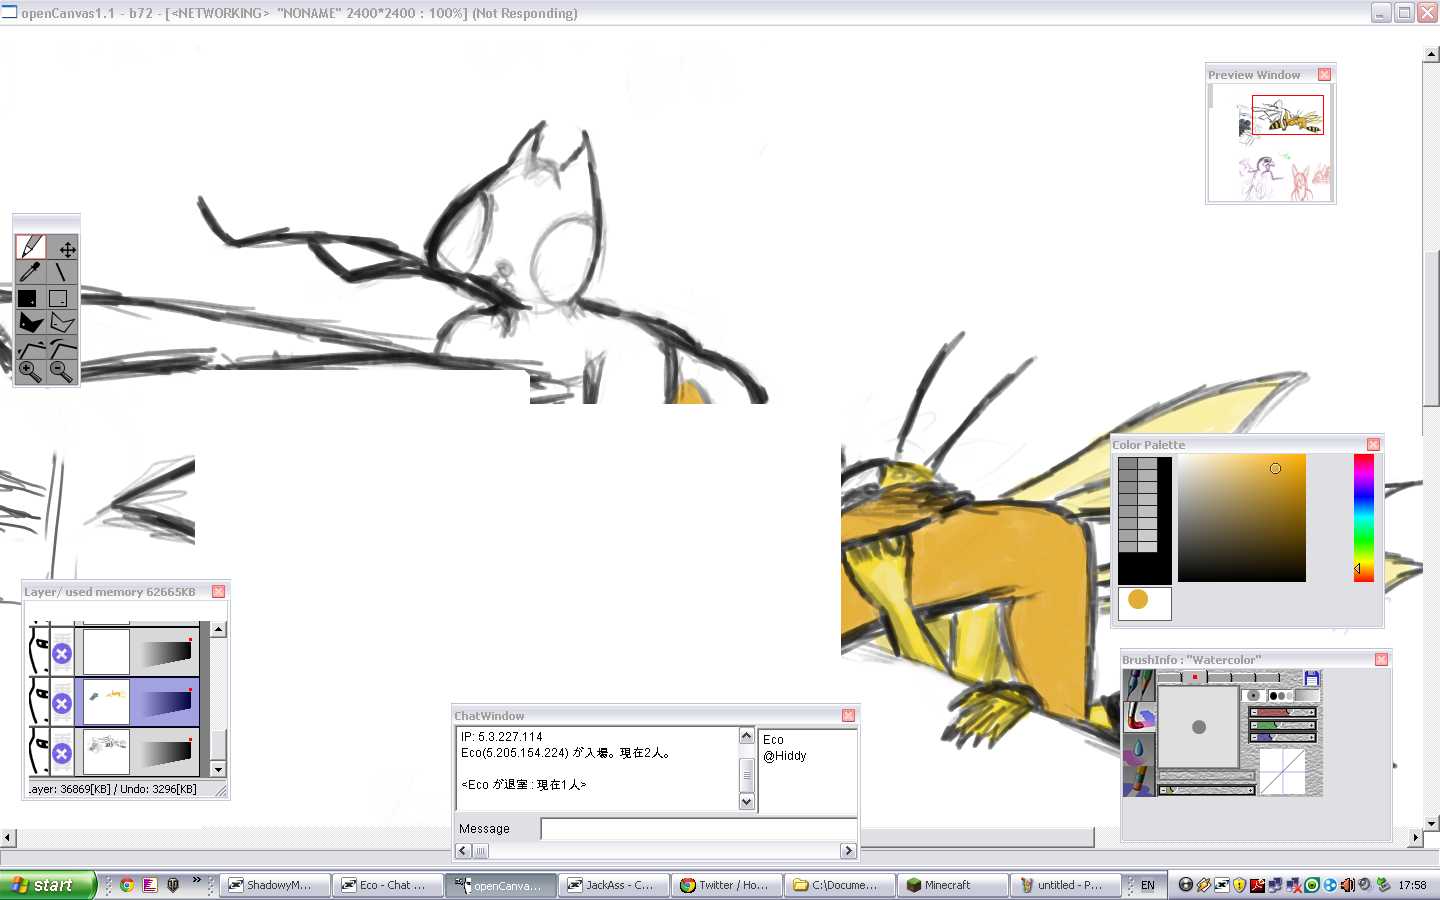This screenshot has width=1440, height=900.
Task: Click the gradient brush option button
Action: click(x=1307, y=695)
